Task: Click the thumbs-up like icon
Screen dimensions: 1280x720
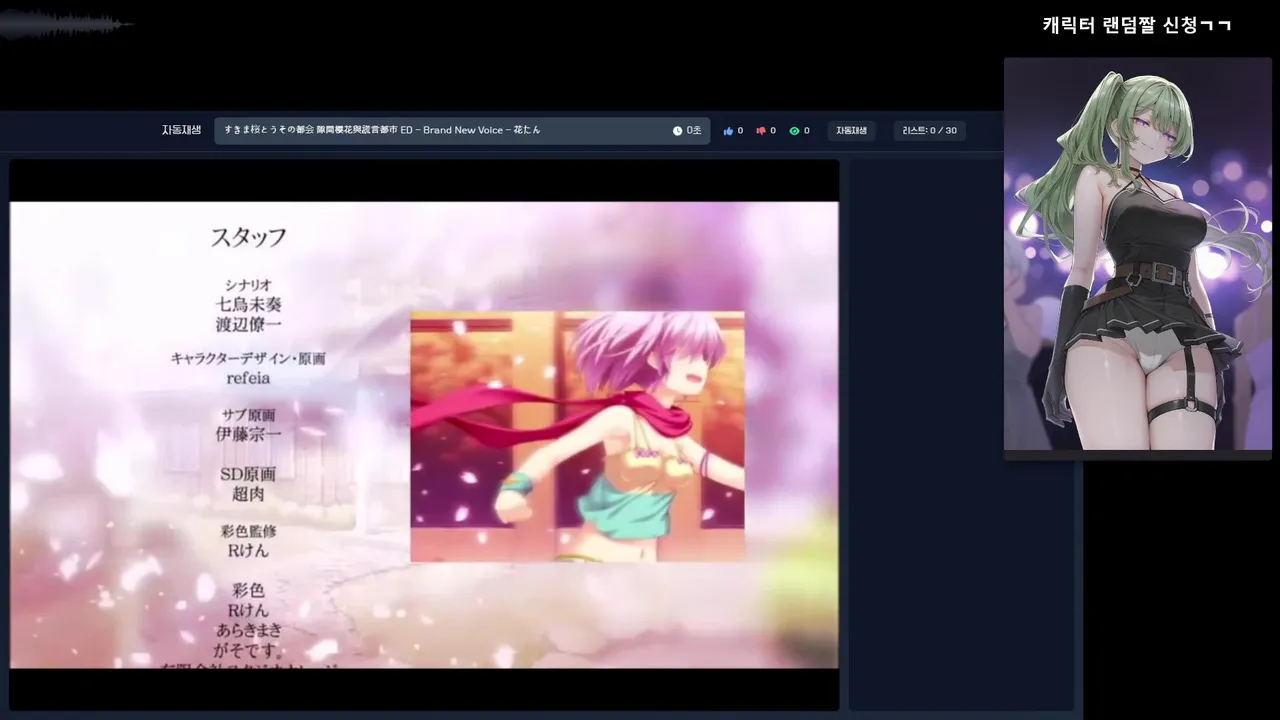Action: pos(728,131)
